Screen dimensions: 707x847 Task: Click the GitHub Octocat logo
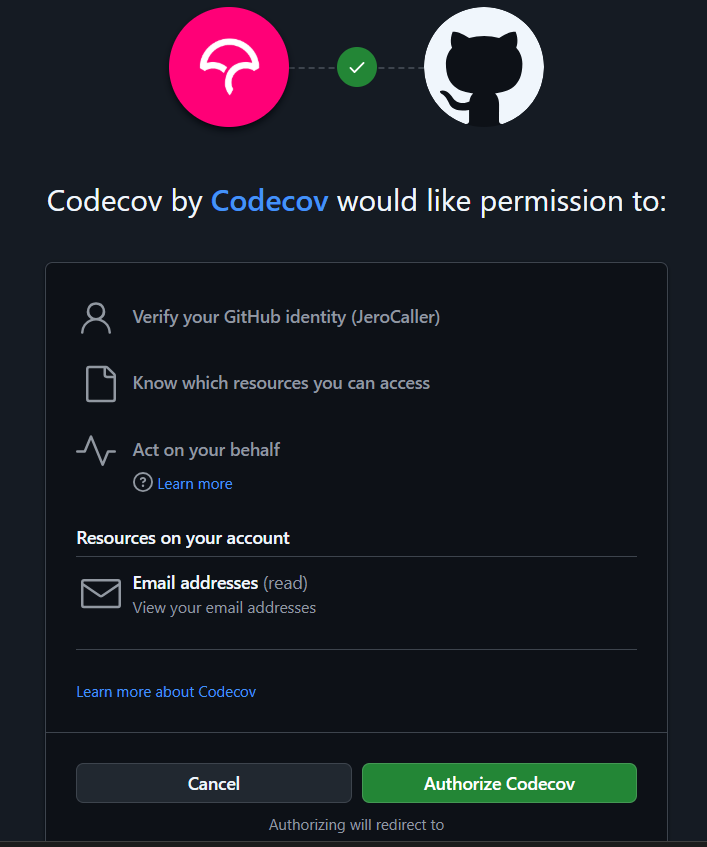click(484, 67)
